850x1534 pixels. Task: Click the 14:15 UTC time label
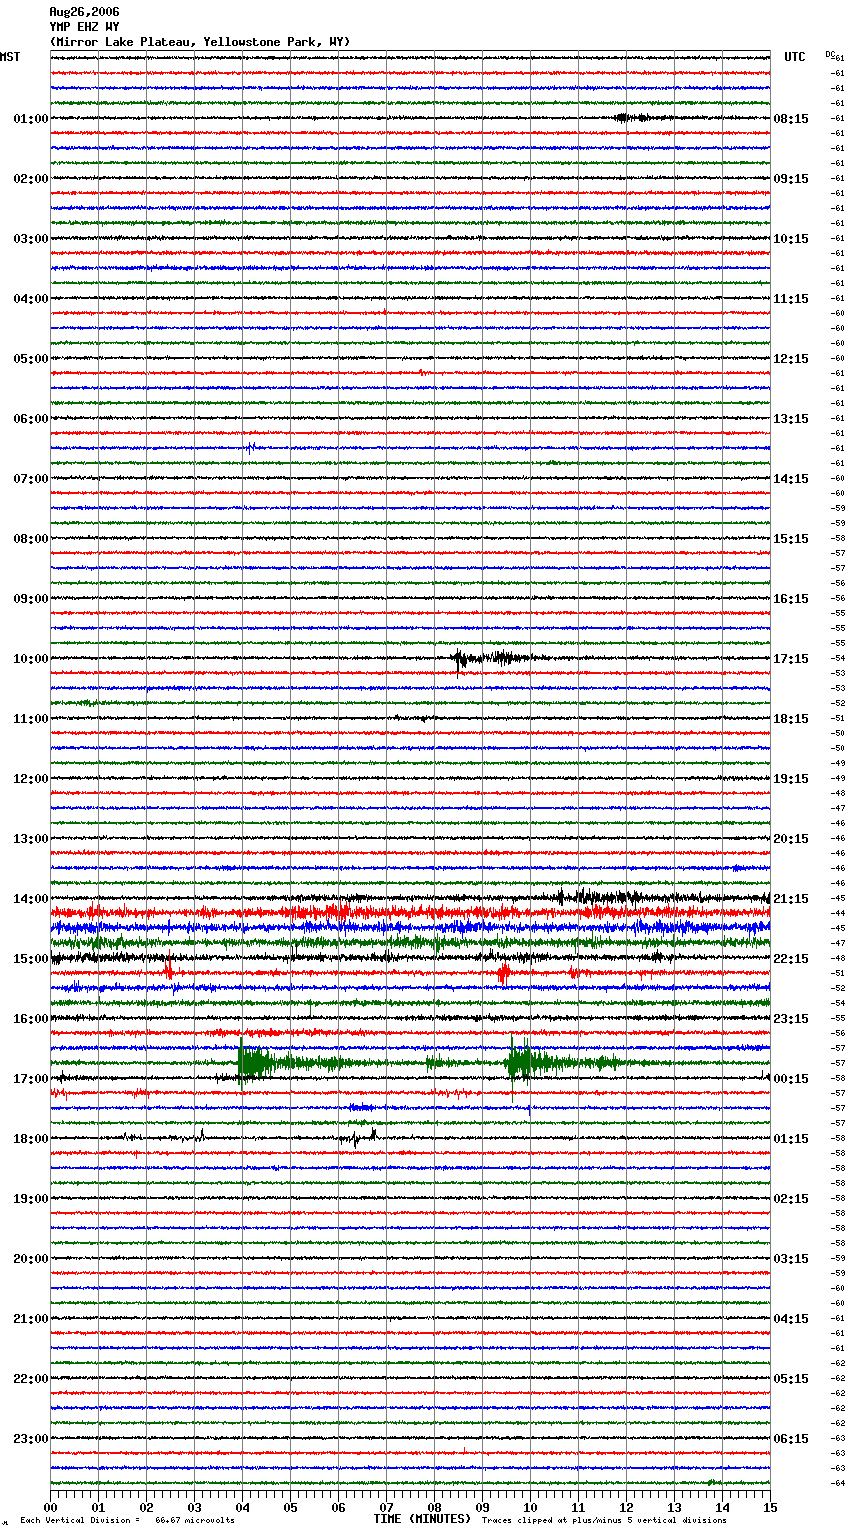pos(791,479)
